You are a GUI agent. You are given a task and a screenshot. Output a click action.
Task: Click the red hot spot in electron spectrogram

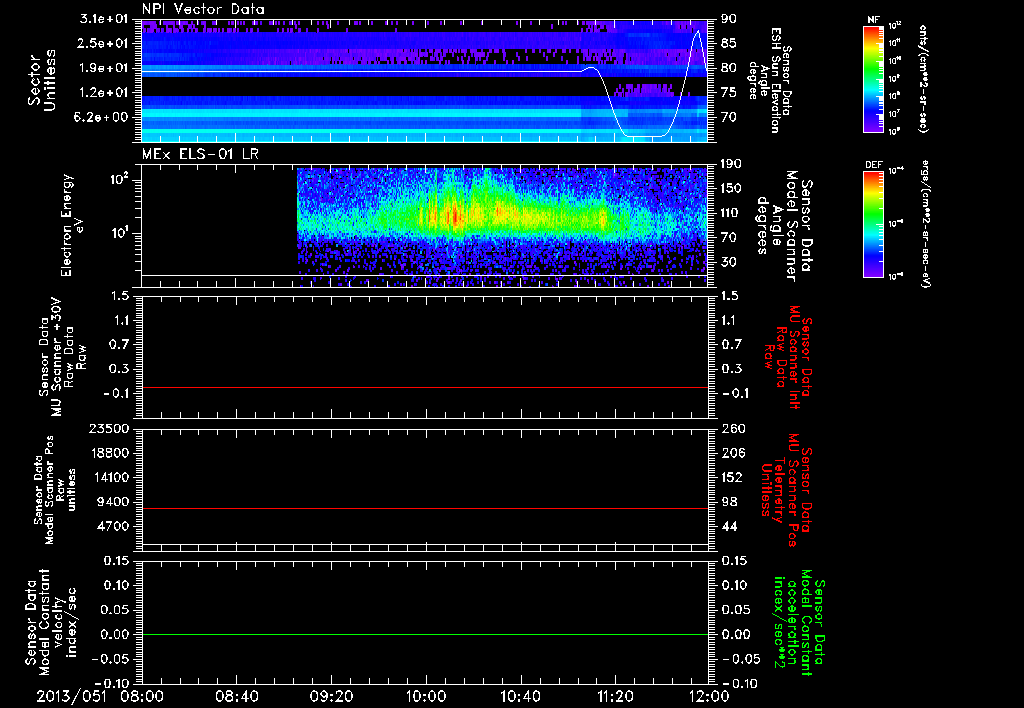pos(453,215)
